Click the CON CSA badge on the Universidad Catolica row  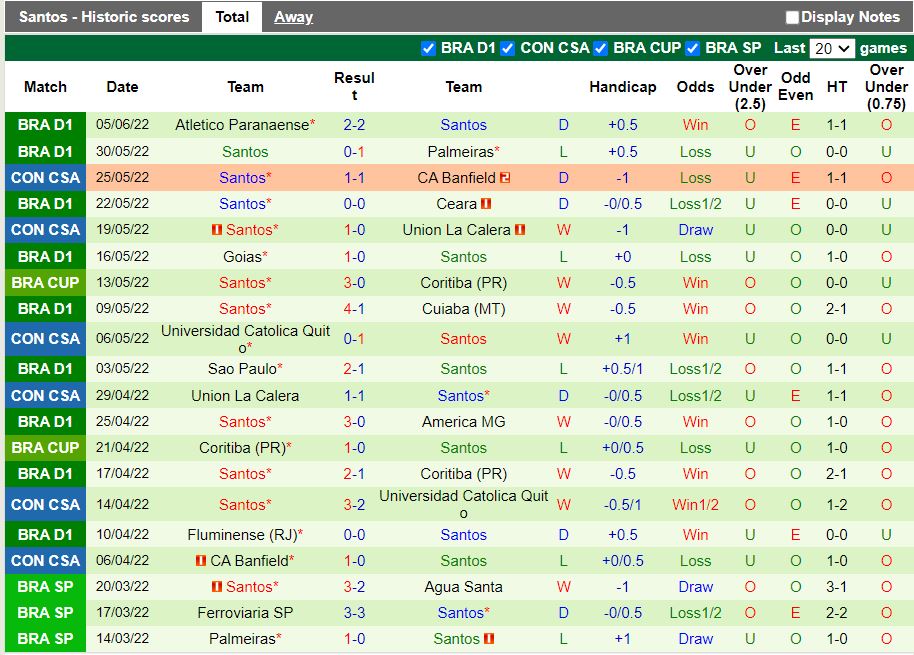45,339
